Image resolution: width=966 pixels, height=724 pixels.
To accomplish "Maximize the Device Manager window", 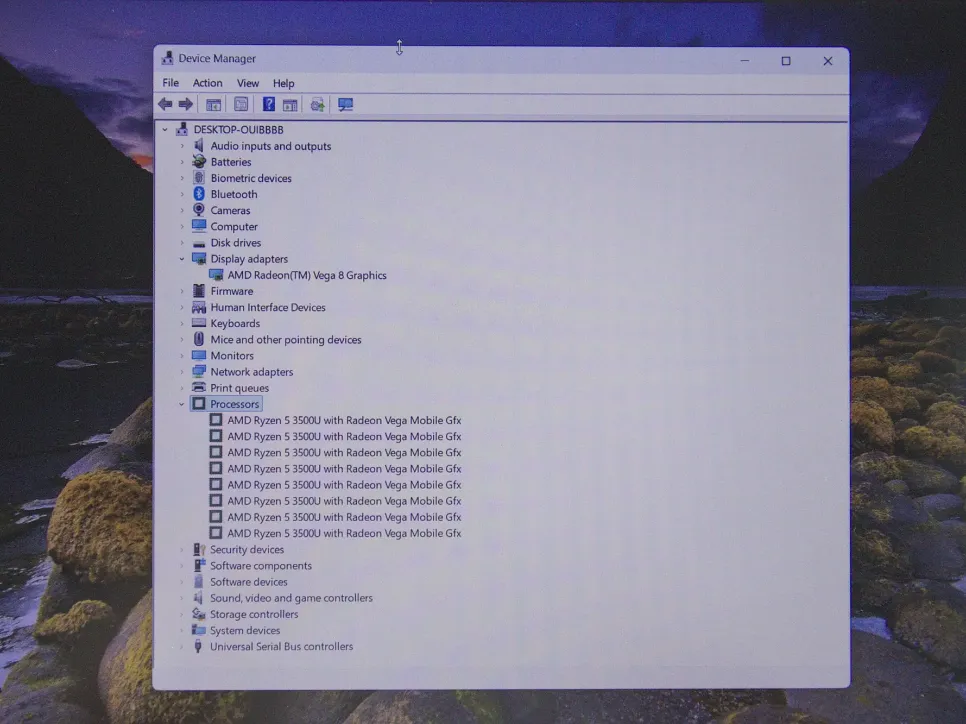I will pyautogui.click(x=786, y=60).
